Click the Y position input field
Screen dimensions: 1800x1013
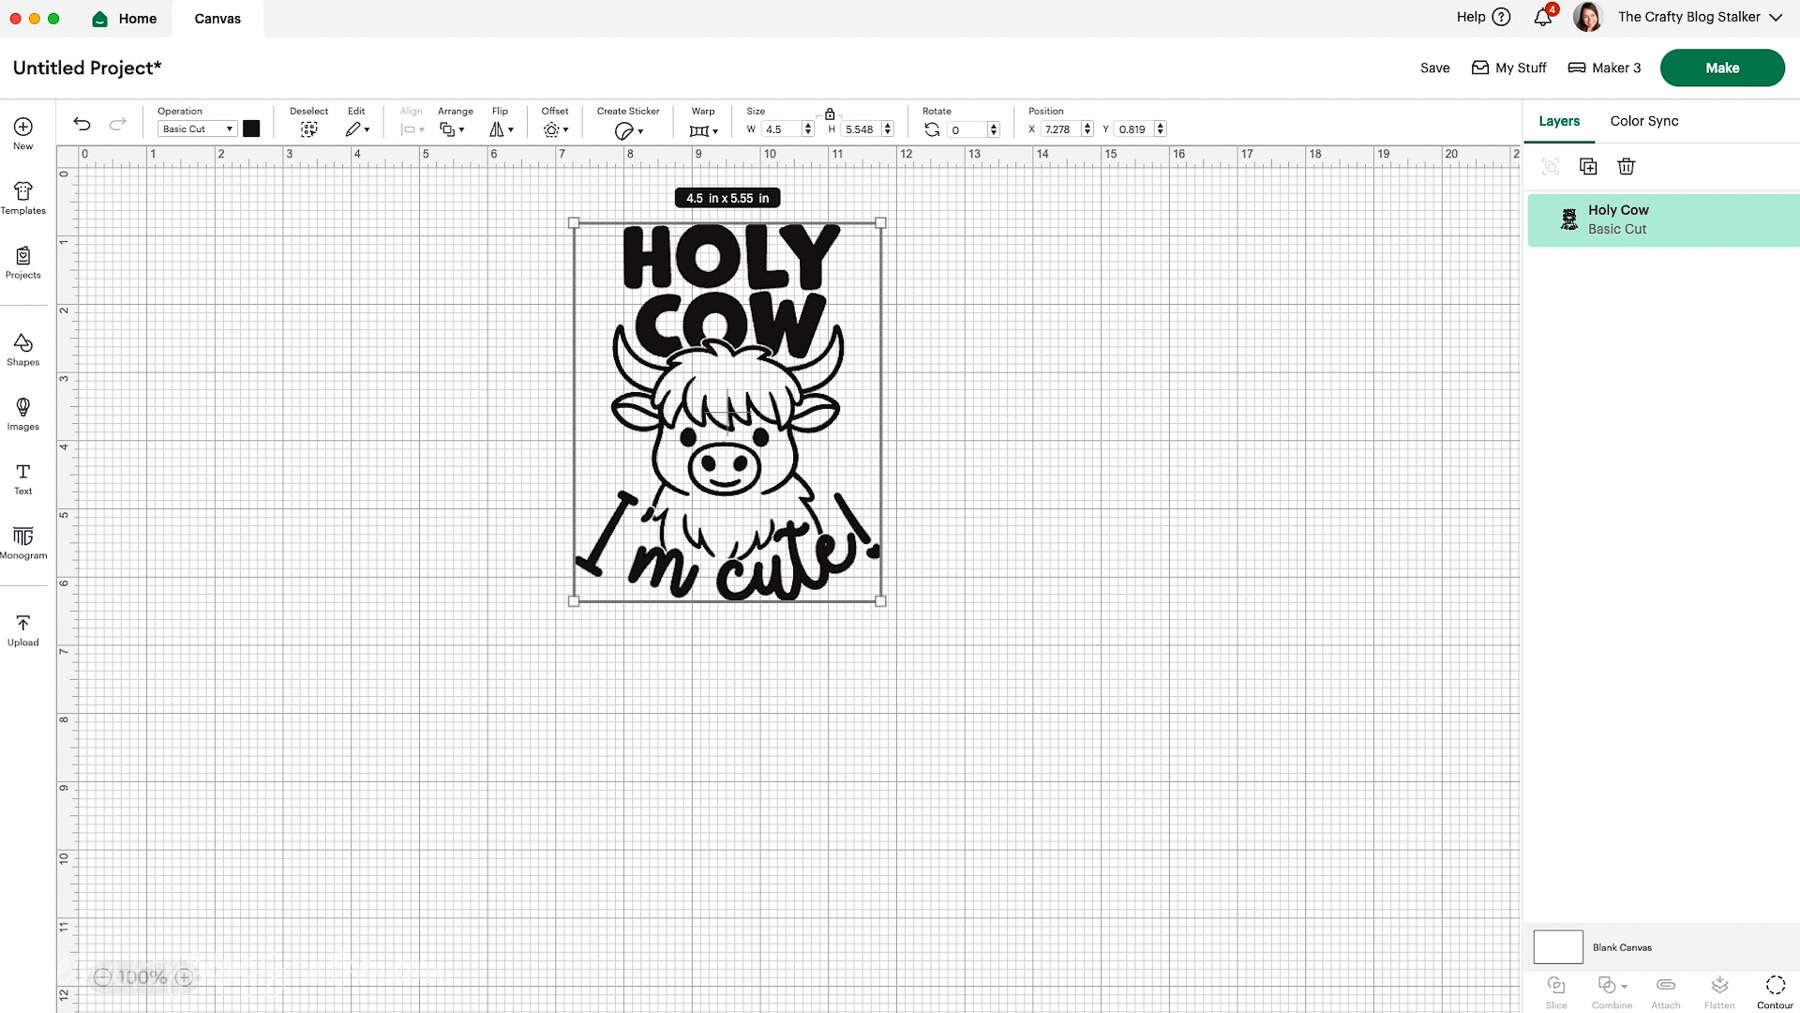[1134, 129]
